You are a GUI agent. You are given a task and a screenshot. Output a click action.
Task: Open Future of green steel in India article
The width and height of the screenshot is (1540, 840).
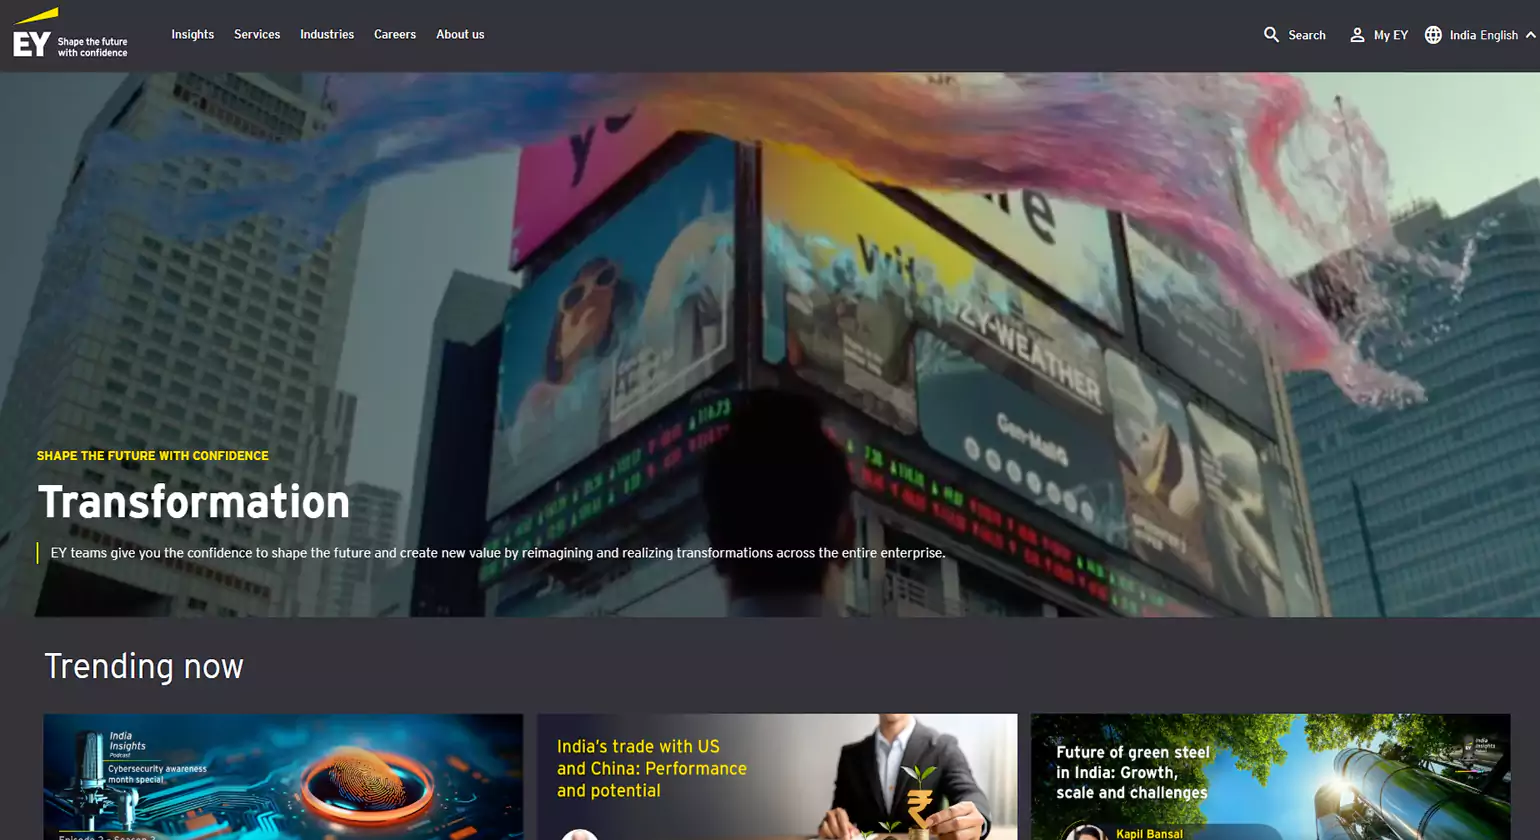pos(1132,772)
